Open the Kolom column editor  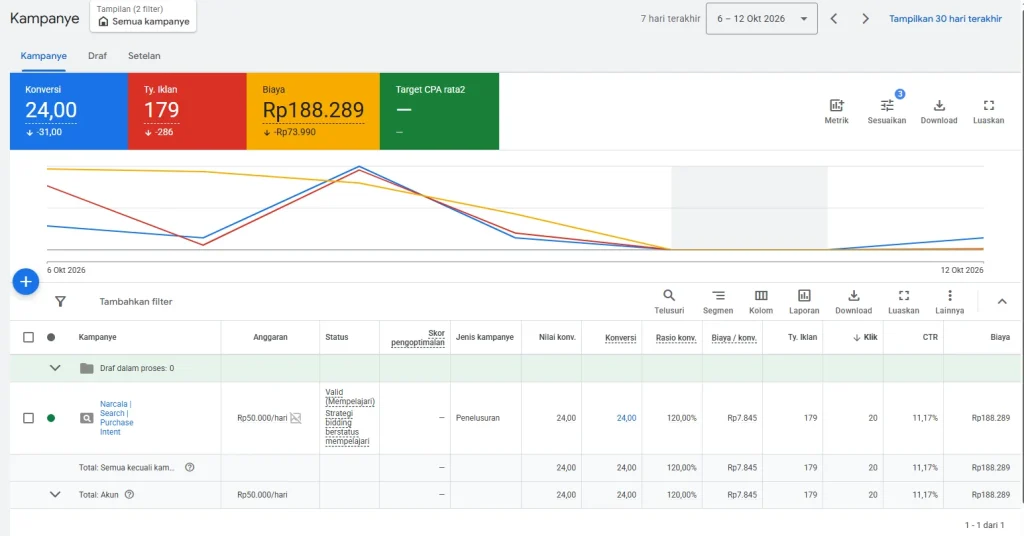[x=761, y=302]
